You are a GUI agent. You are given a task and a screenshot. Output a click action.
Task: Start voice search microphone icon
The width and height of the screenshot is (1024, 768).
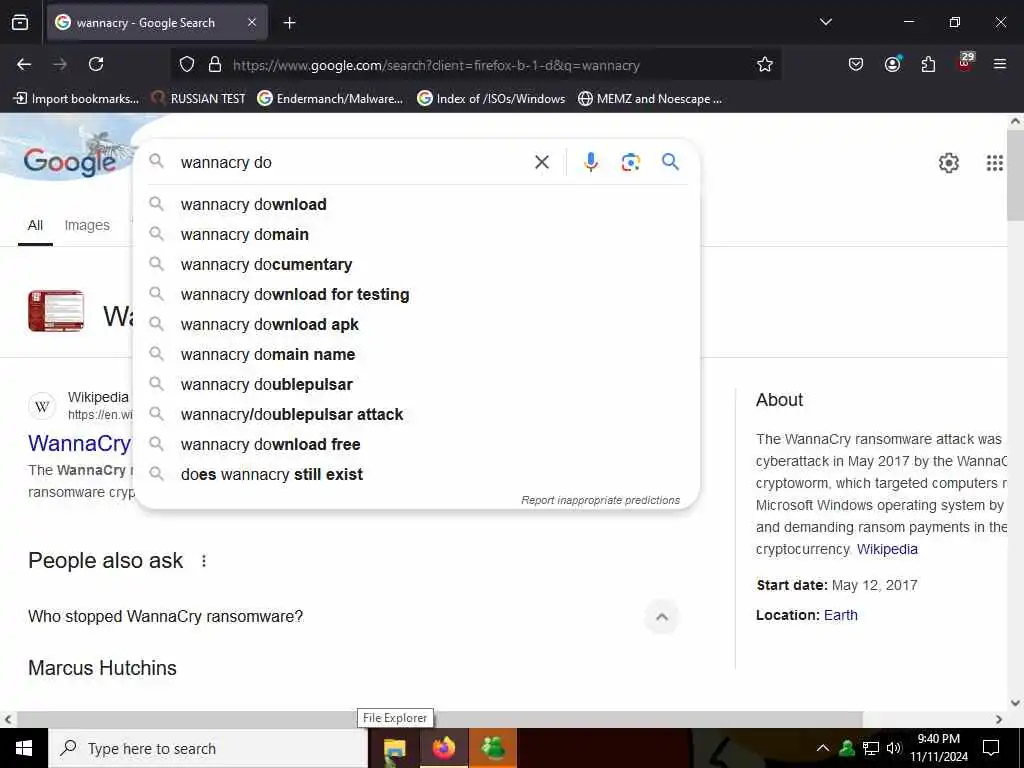coord(590,162)
